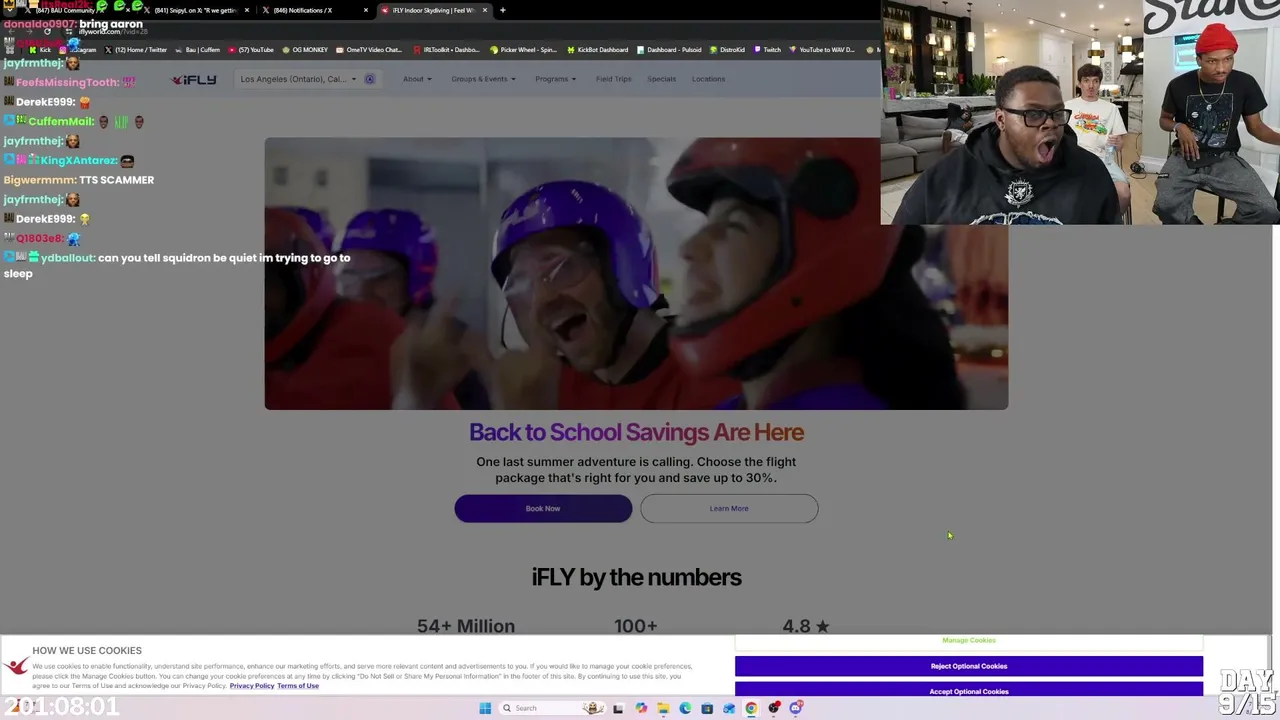Viewport: 1280px width, 720px height.
Task: Reload the page with the refresh icon
Action: (x=47, y=31)
